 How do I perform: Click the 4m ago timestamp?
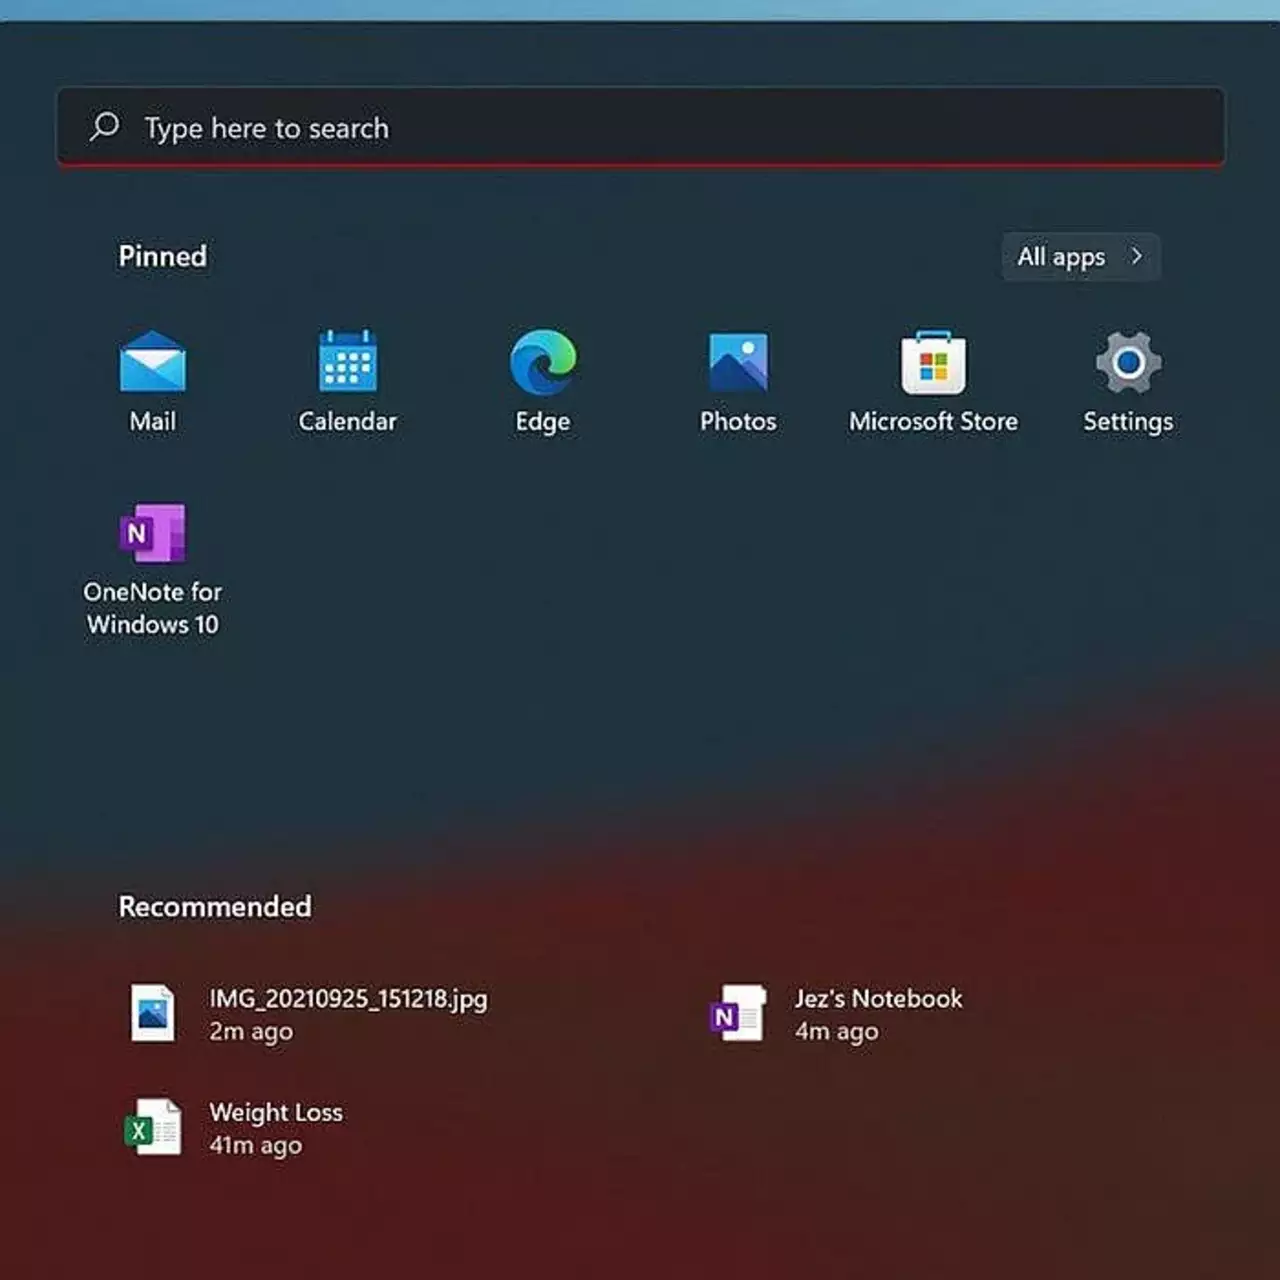click(x=836, y=1031)
